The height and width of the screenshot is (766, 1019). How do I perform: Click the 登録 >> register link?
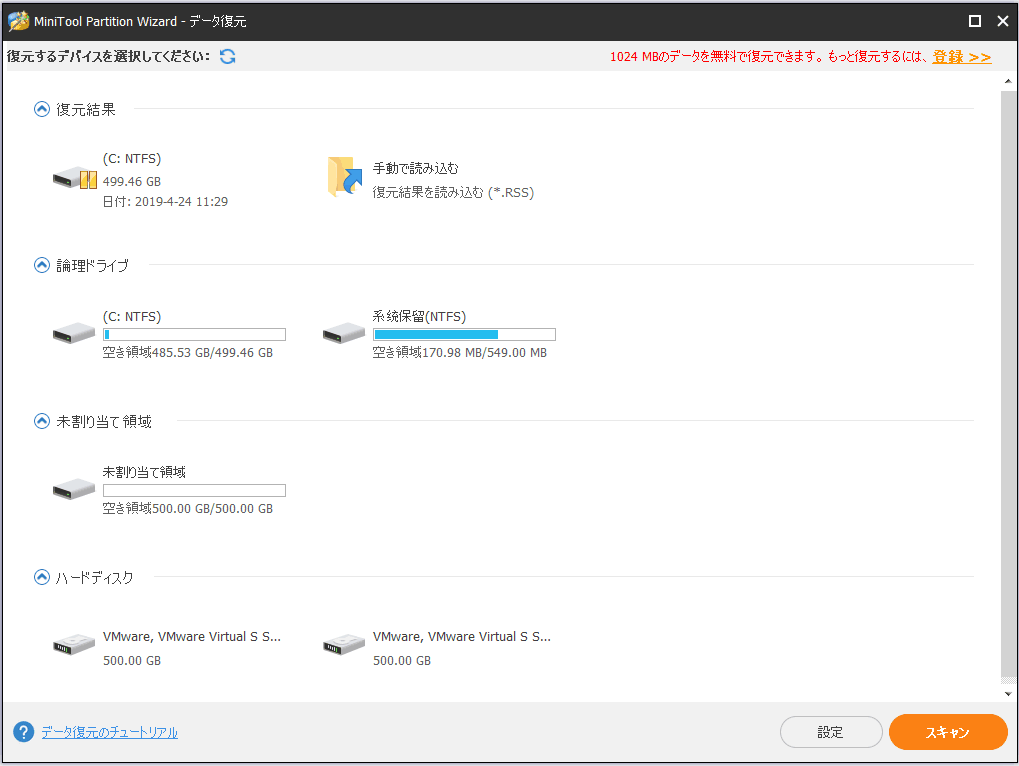pyautogui.click(x=962, y=57)
